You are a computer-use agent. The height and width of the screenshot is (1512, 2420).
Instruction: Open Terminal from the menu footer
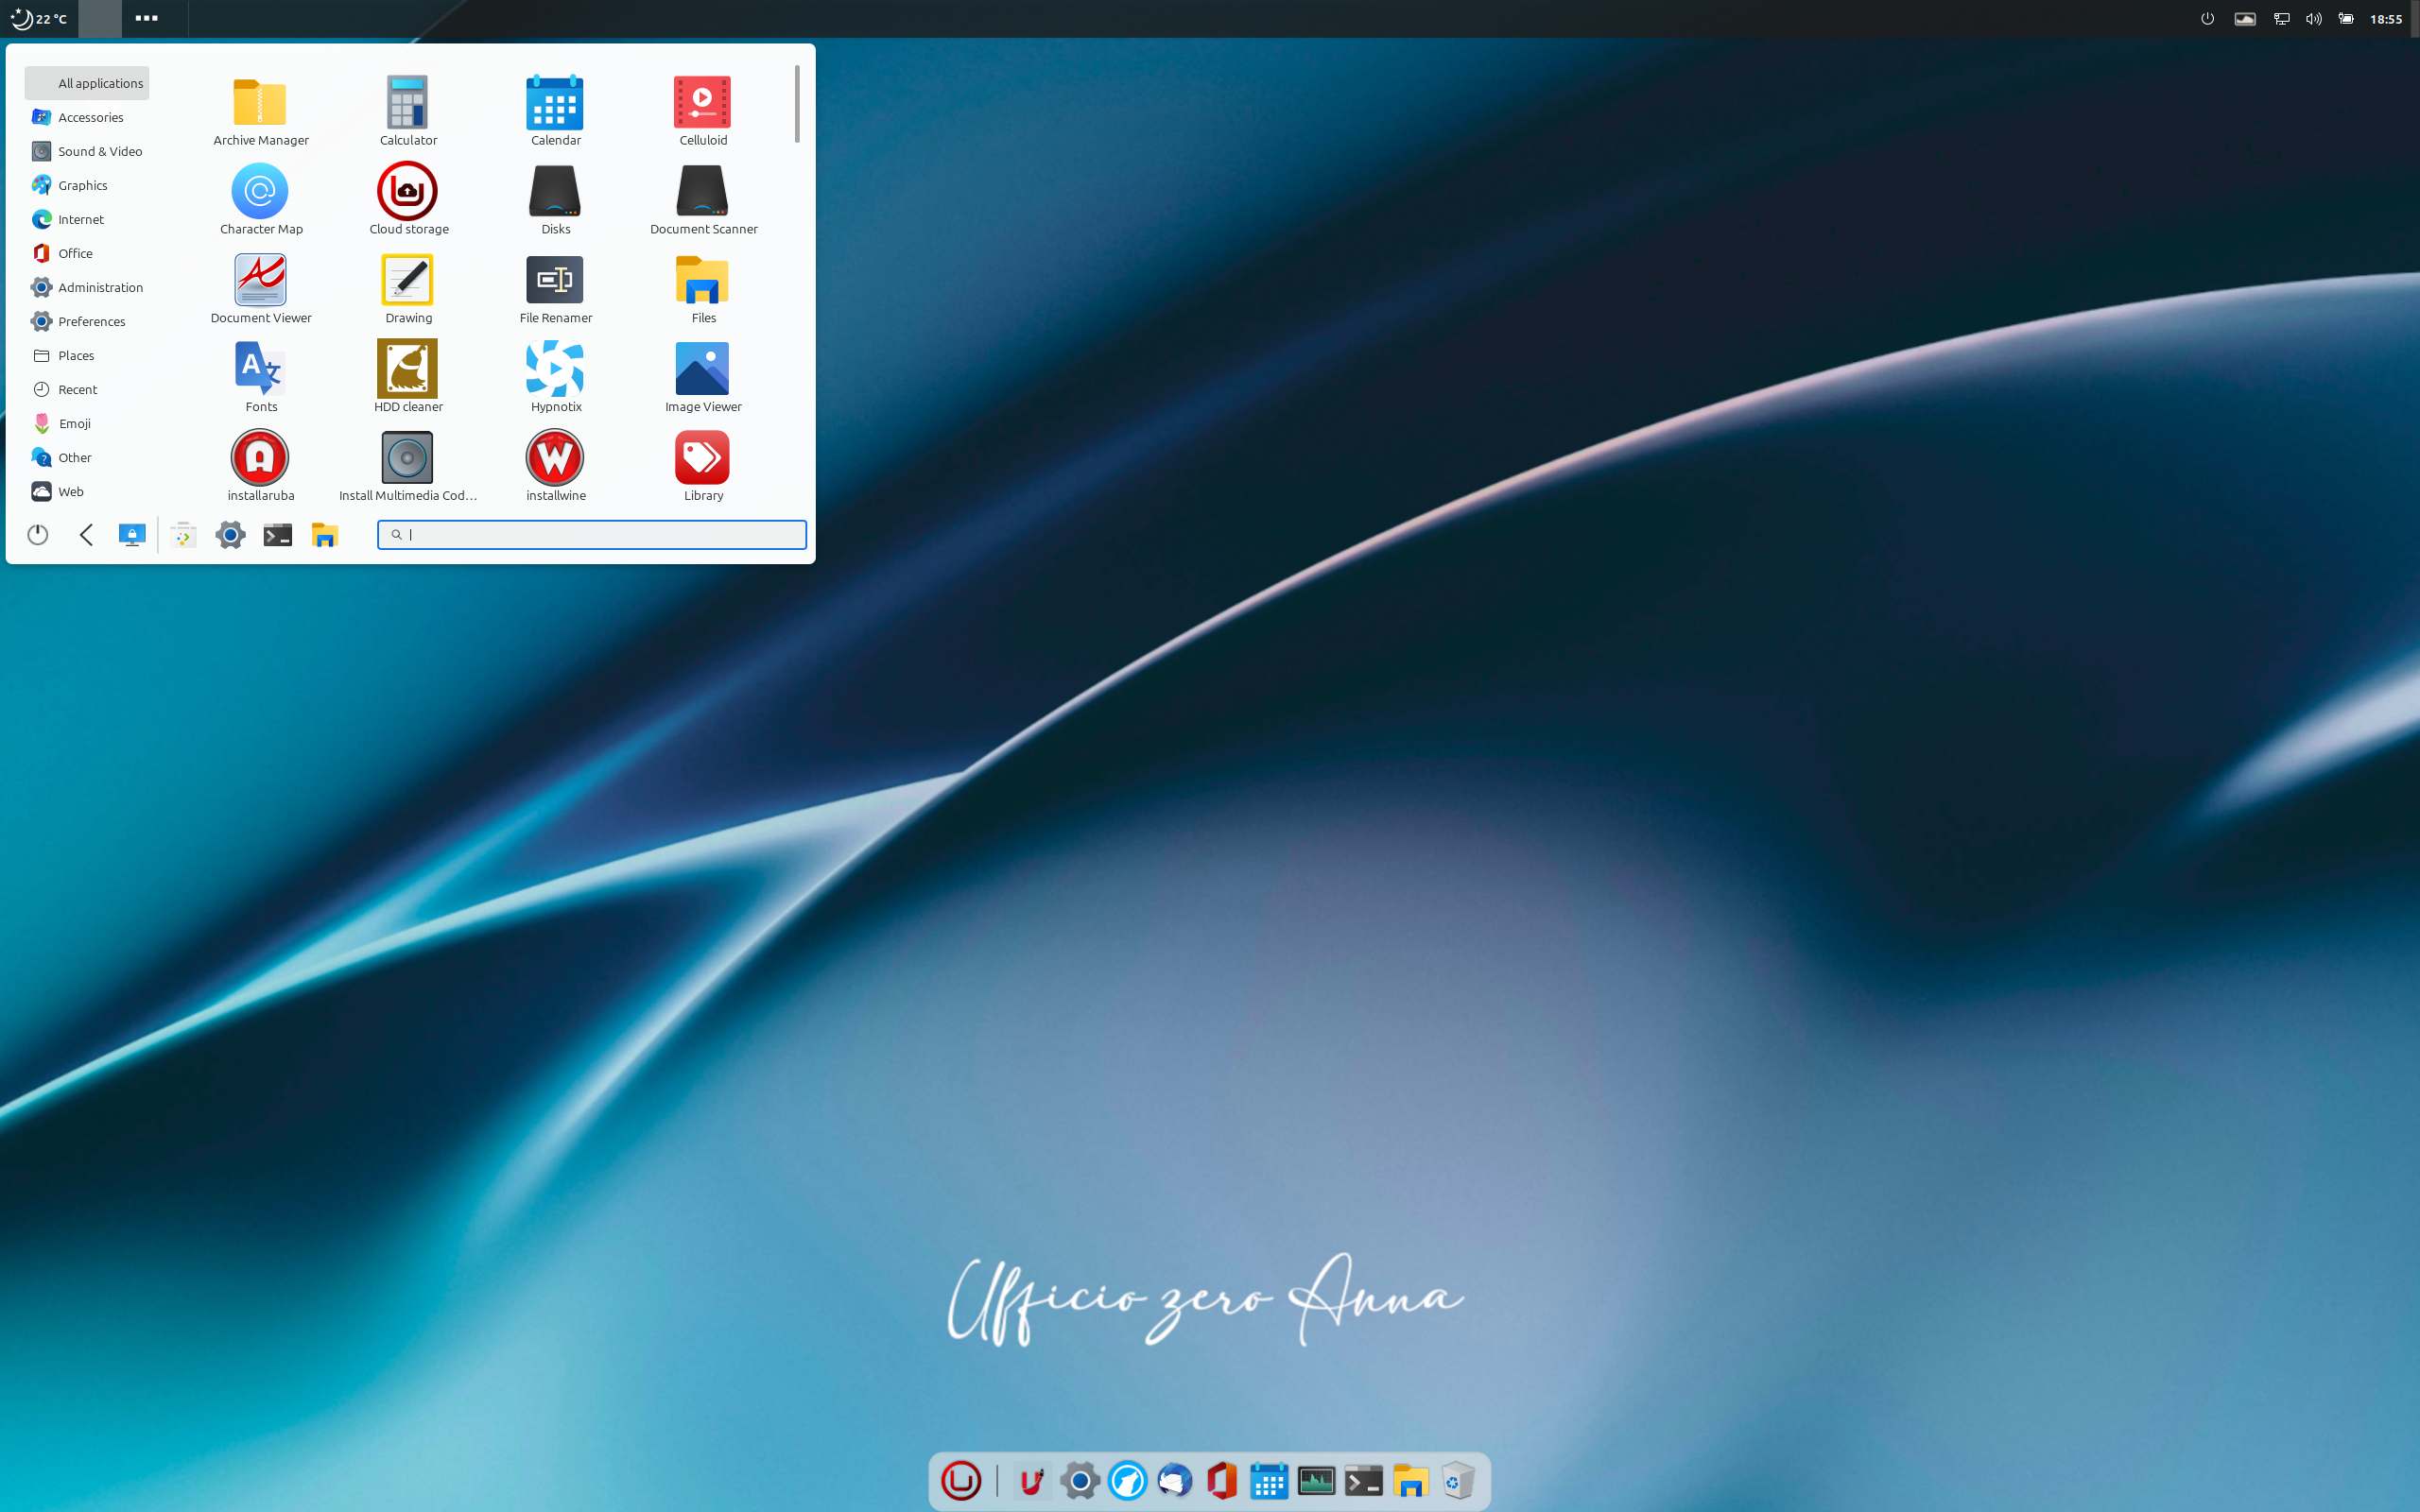point(277,535)
